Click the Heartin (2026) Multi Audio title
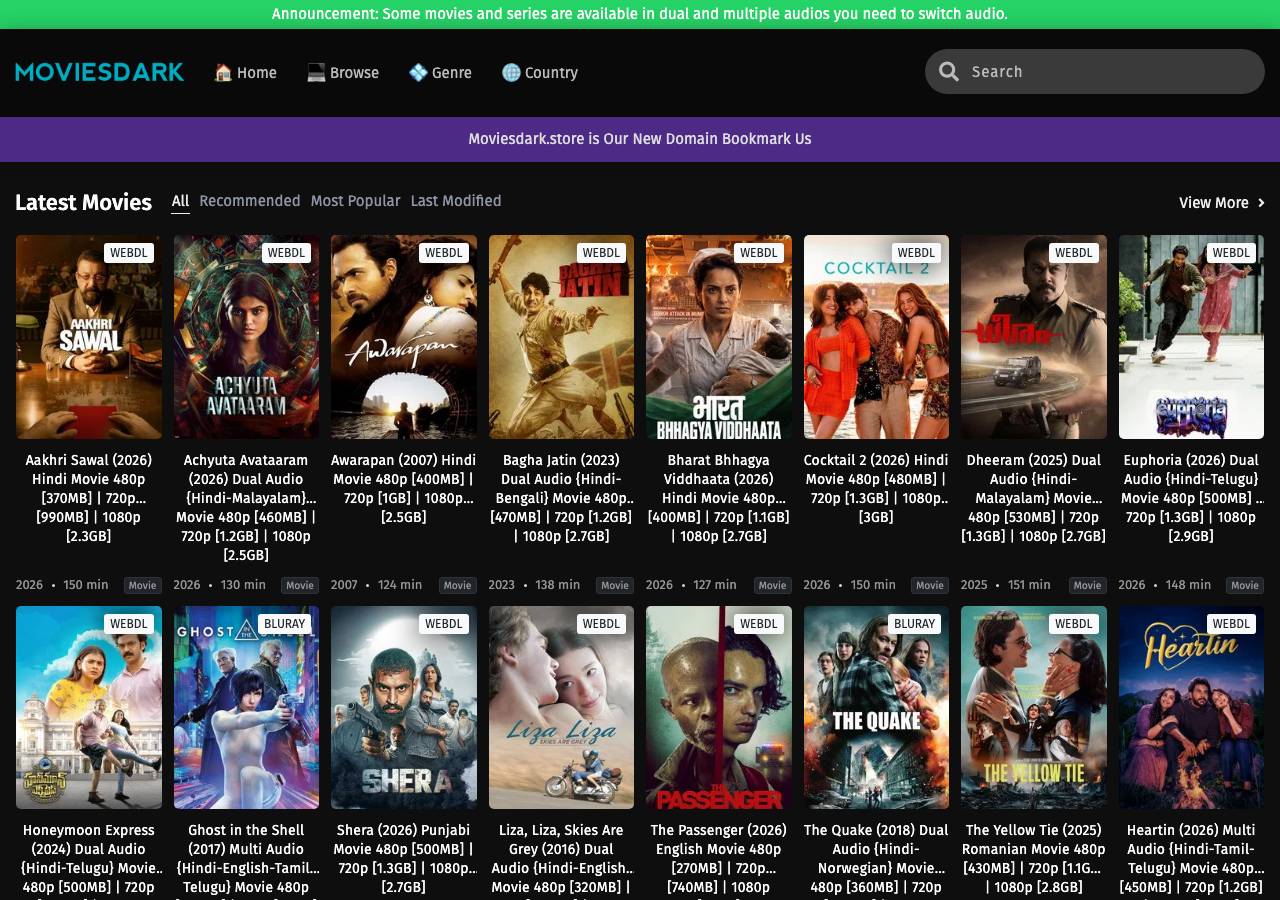Image resolution: width=1280 pixels, height=900 pixels. click(1191, 858)
